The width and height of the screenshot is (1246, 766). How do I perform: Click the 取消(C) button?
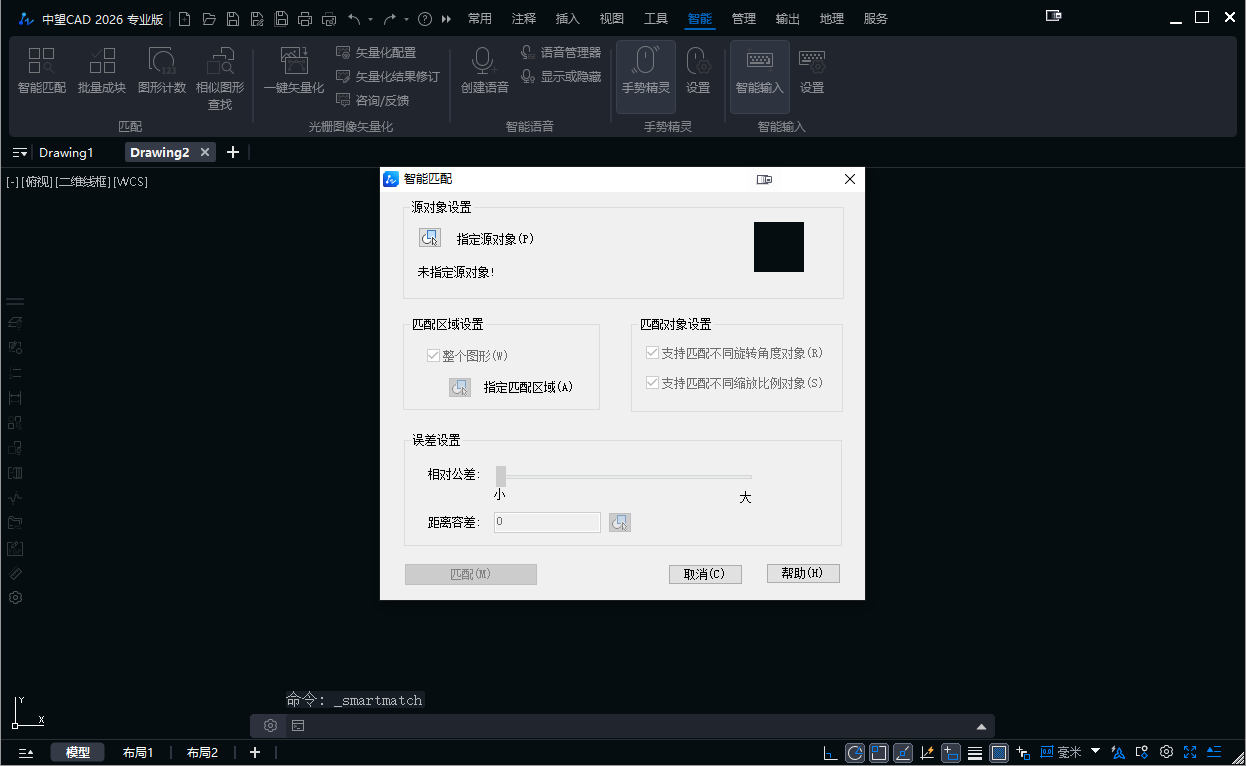pyautogui.click(x=705, y=574)
